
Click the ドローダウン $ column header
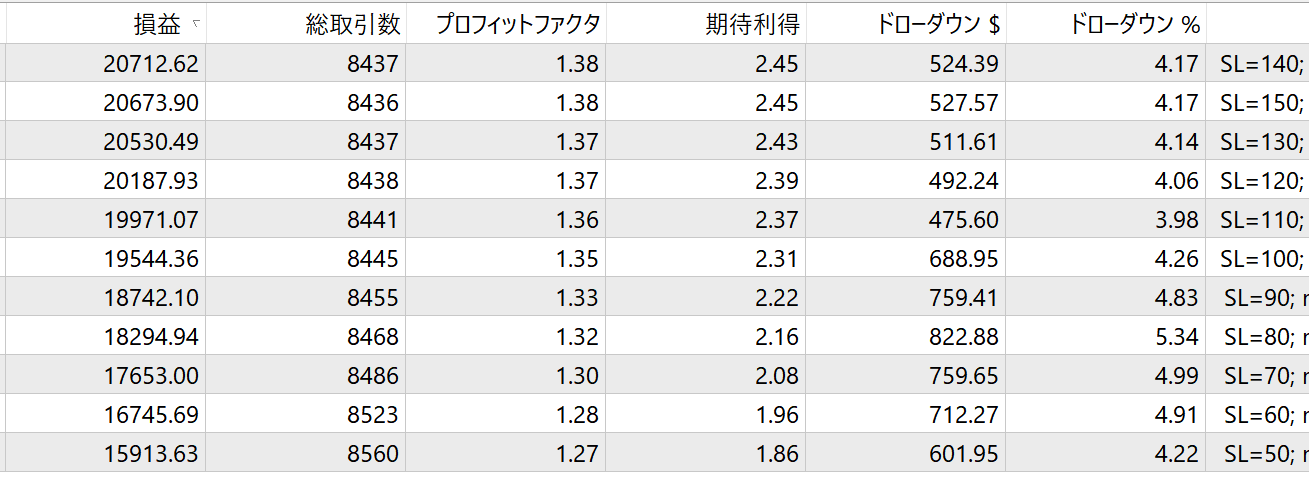click(x=938, y=25)
